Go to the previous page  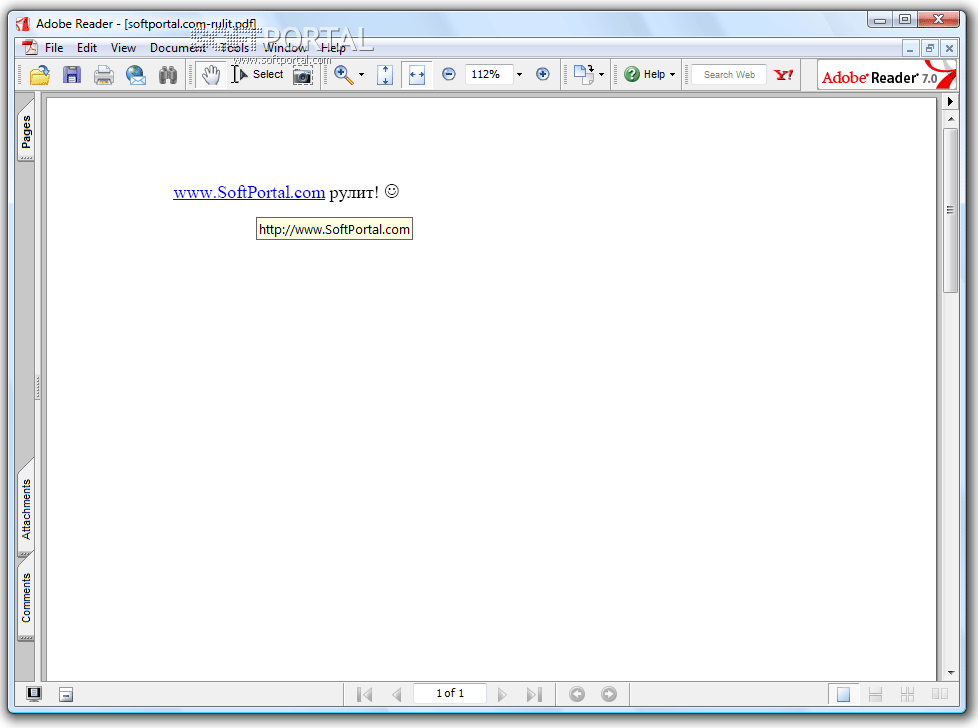pos(397,694)
